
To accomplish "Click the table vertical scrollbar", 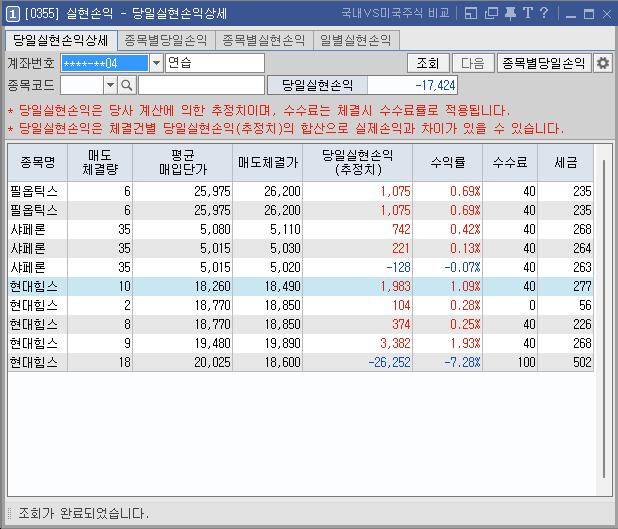I will [x=603, y=319].
